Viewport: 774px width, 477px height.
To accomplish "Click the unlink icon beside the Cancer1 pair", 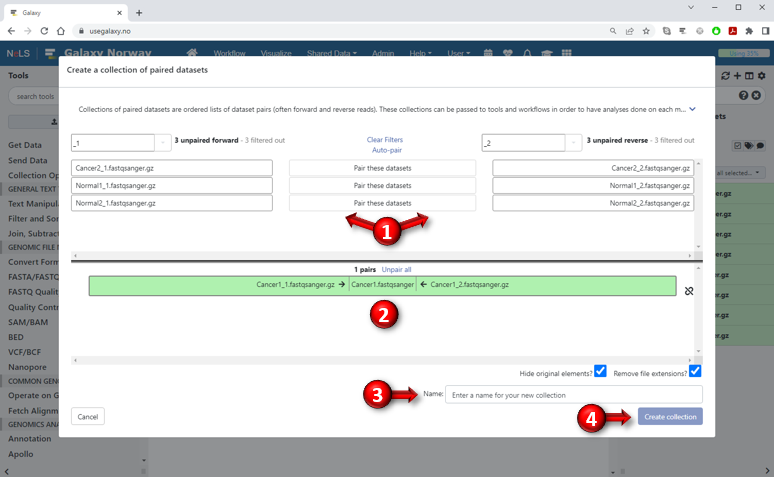I will 689,291.
